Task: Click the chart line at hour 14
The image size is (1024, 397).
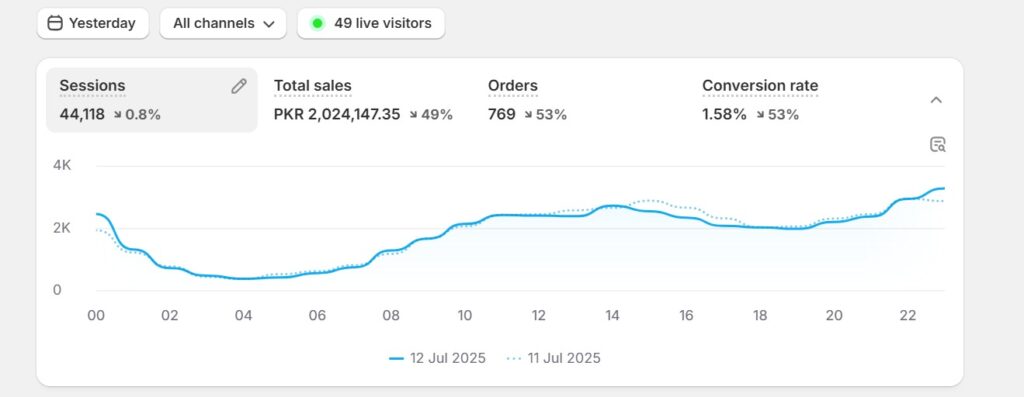Action: [x=612, y=206]
